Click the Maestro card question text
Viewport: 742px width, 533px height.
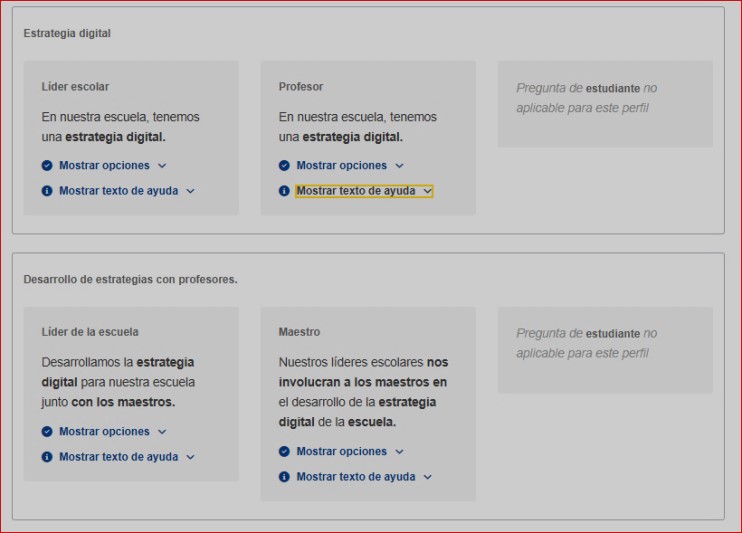pyautogui.click(x=362, y=392)
